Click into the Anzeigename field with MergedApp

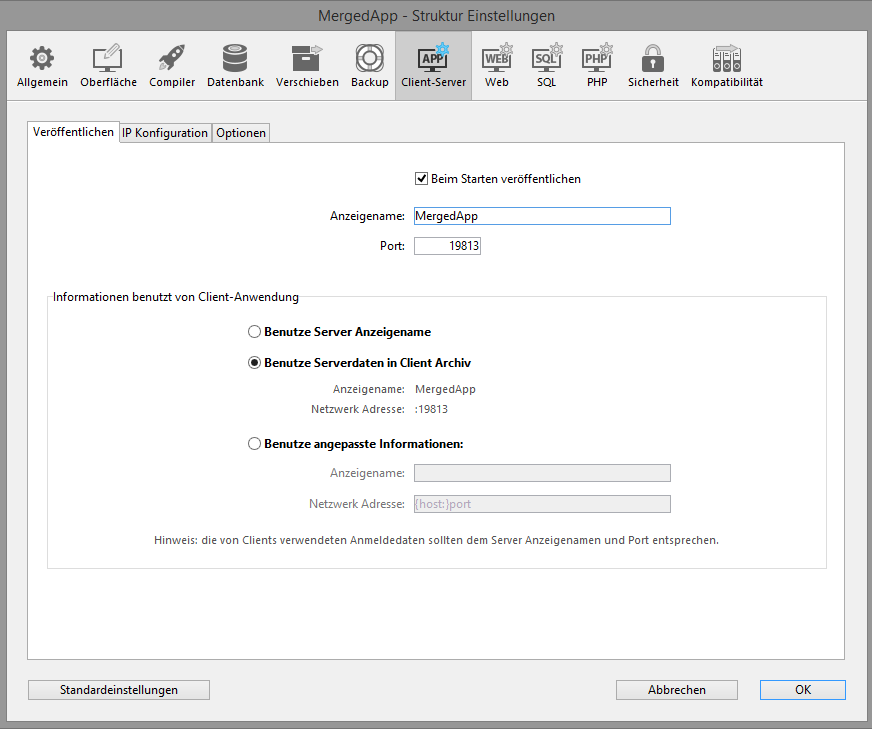click(x=541, y=216)
